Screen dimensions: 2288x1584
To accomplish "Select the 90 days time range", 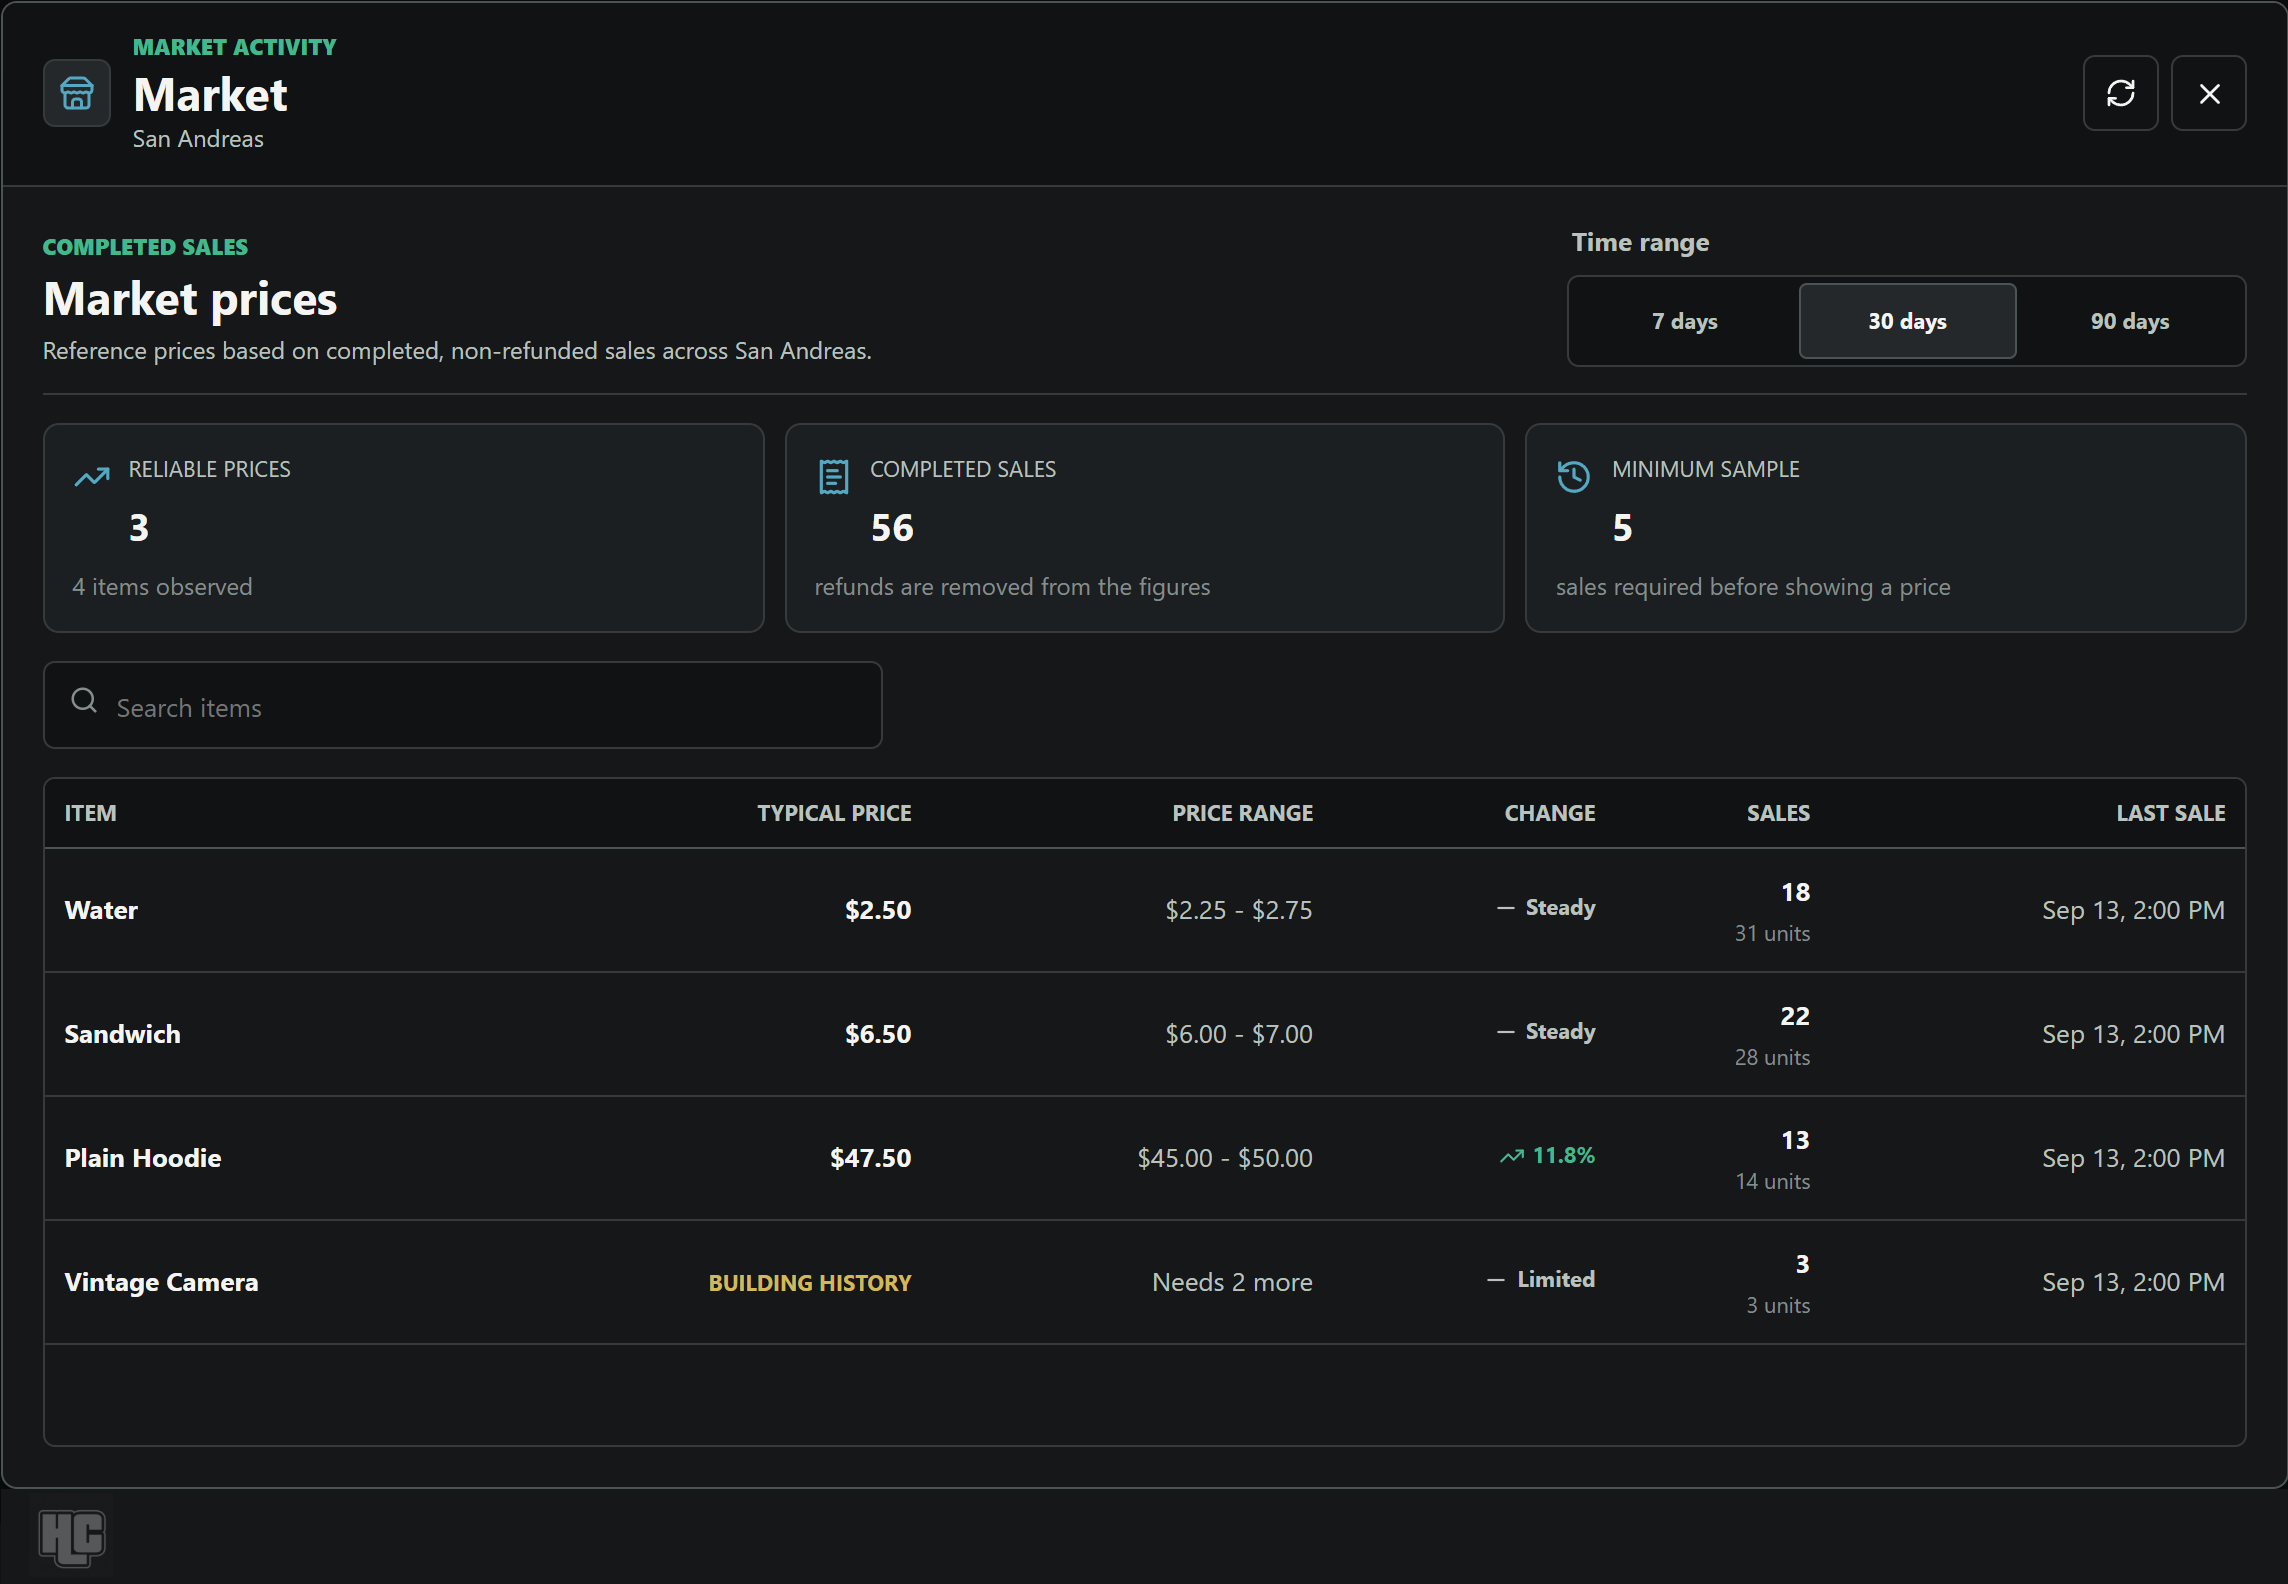I will (x=2130, y=321).
